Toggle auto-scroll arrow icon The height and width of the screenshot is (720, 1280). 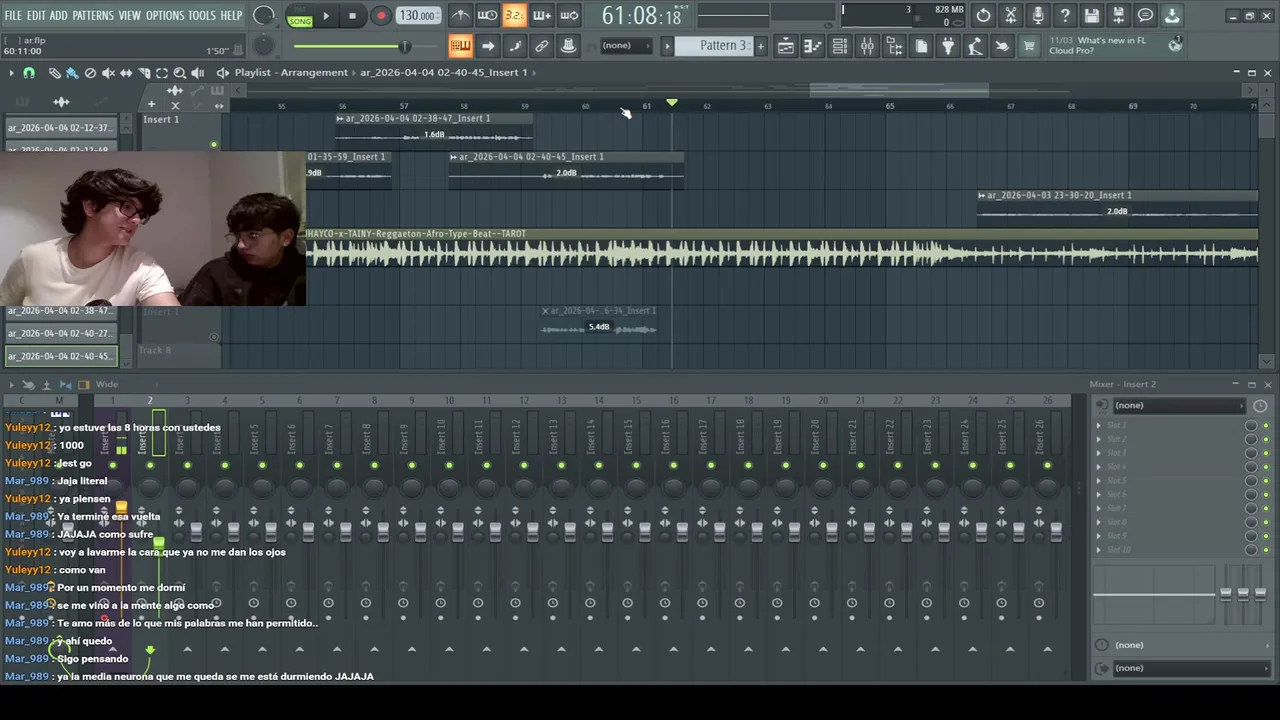pyautogui.click(x=487, y=45)
